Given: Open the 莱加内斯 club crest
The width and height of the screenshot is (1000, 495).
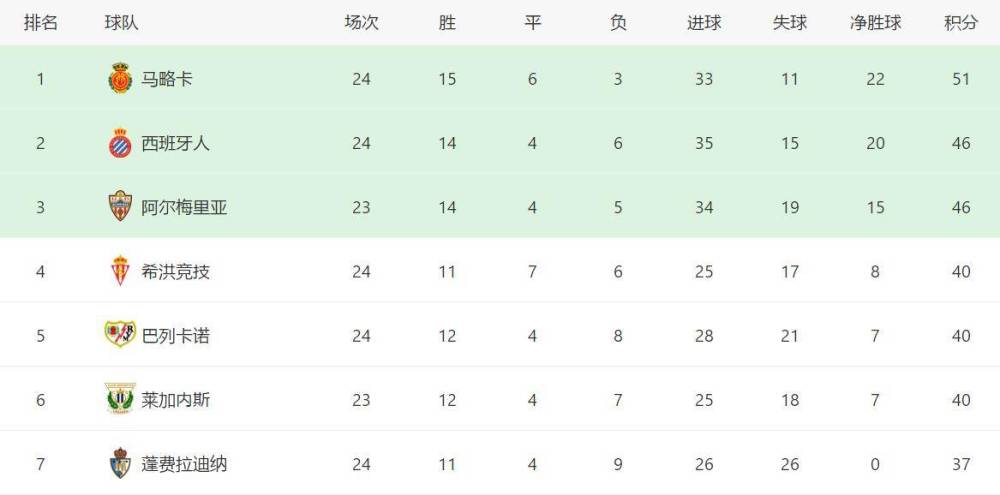Looking at the screenshot, I should point(120,399).
